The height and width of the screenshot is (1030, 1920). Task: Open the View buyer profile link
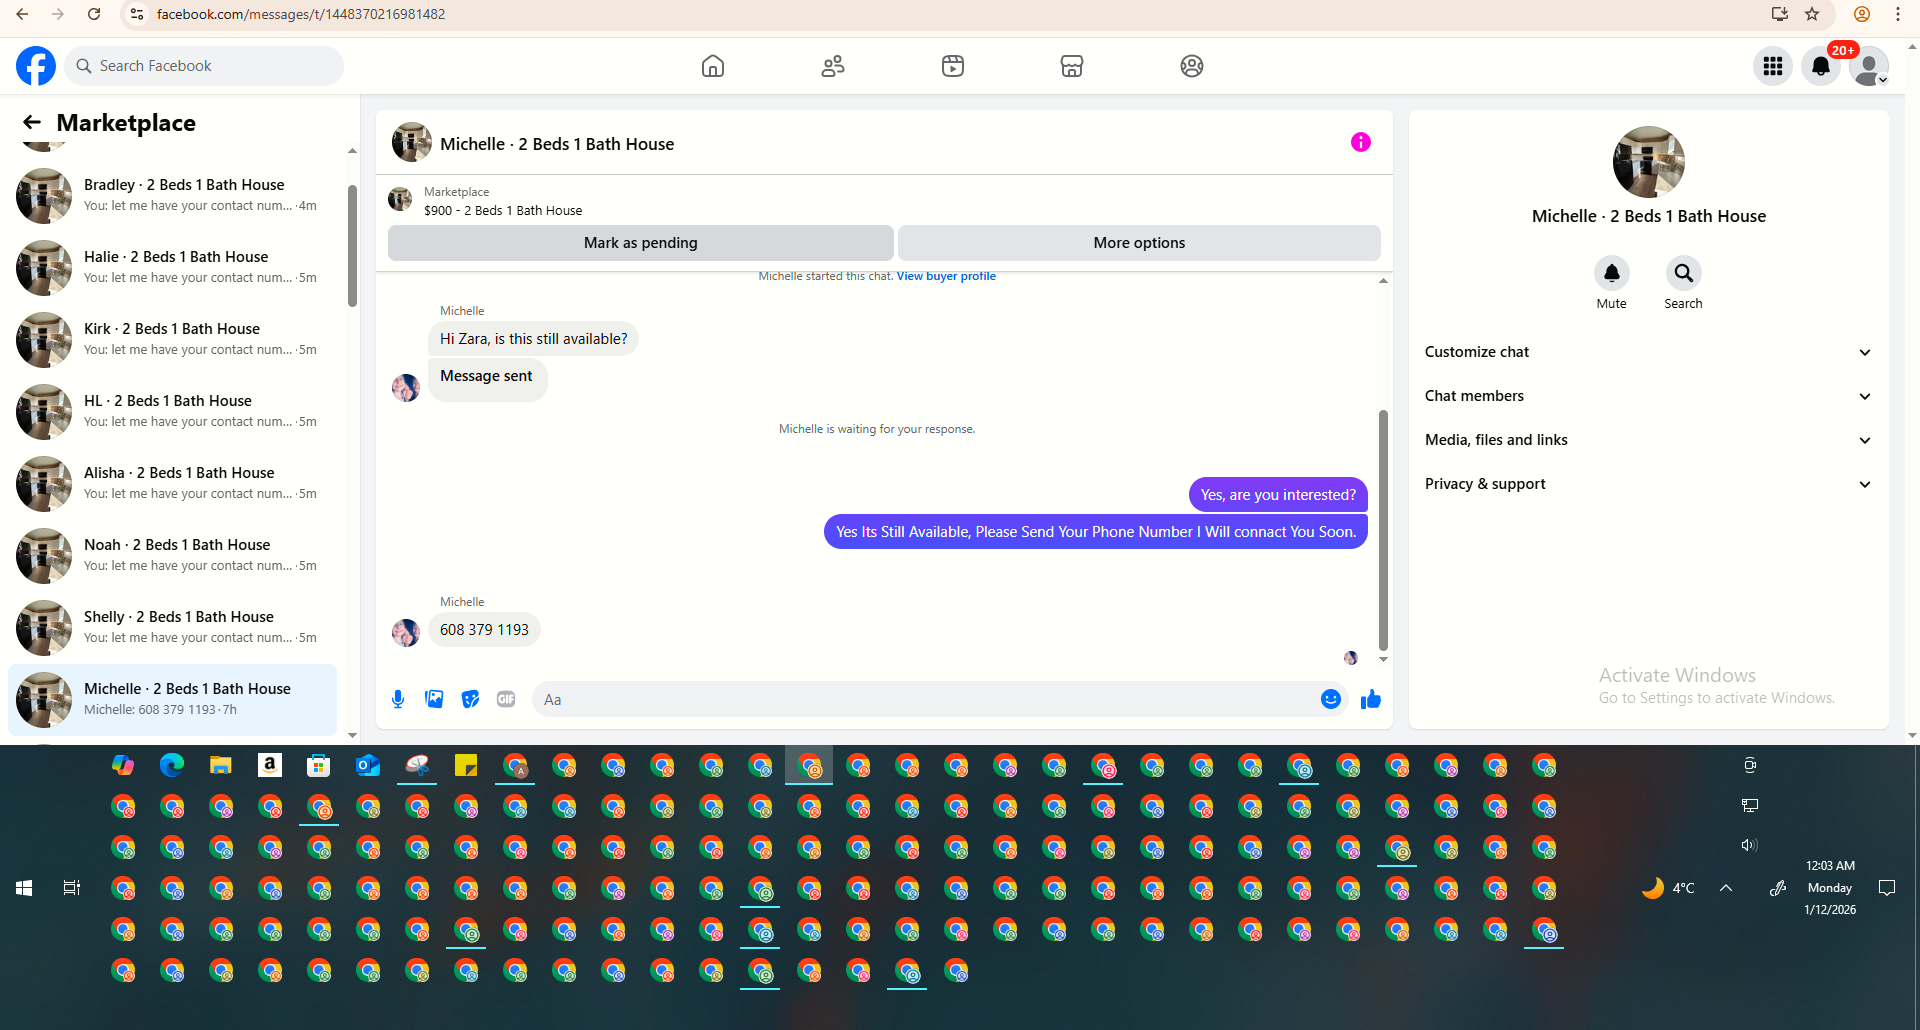click(946, 276)
